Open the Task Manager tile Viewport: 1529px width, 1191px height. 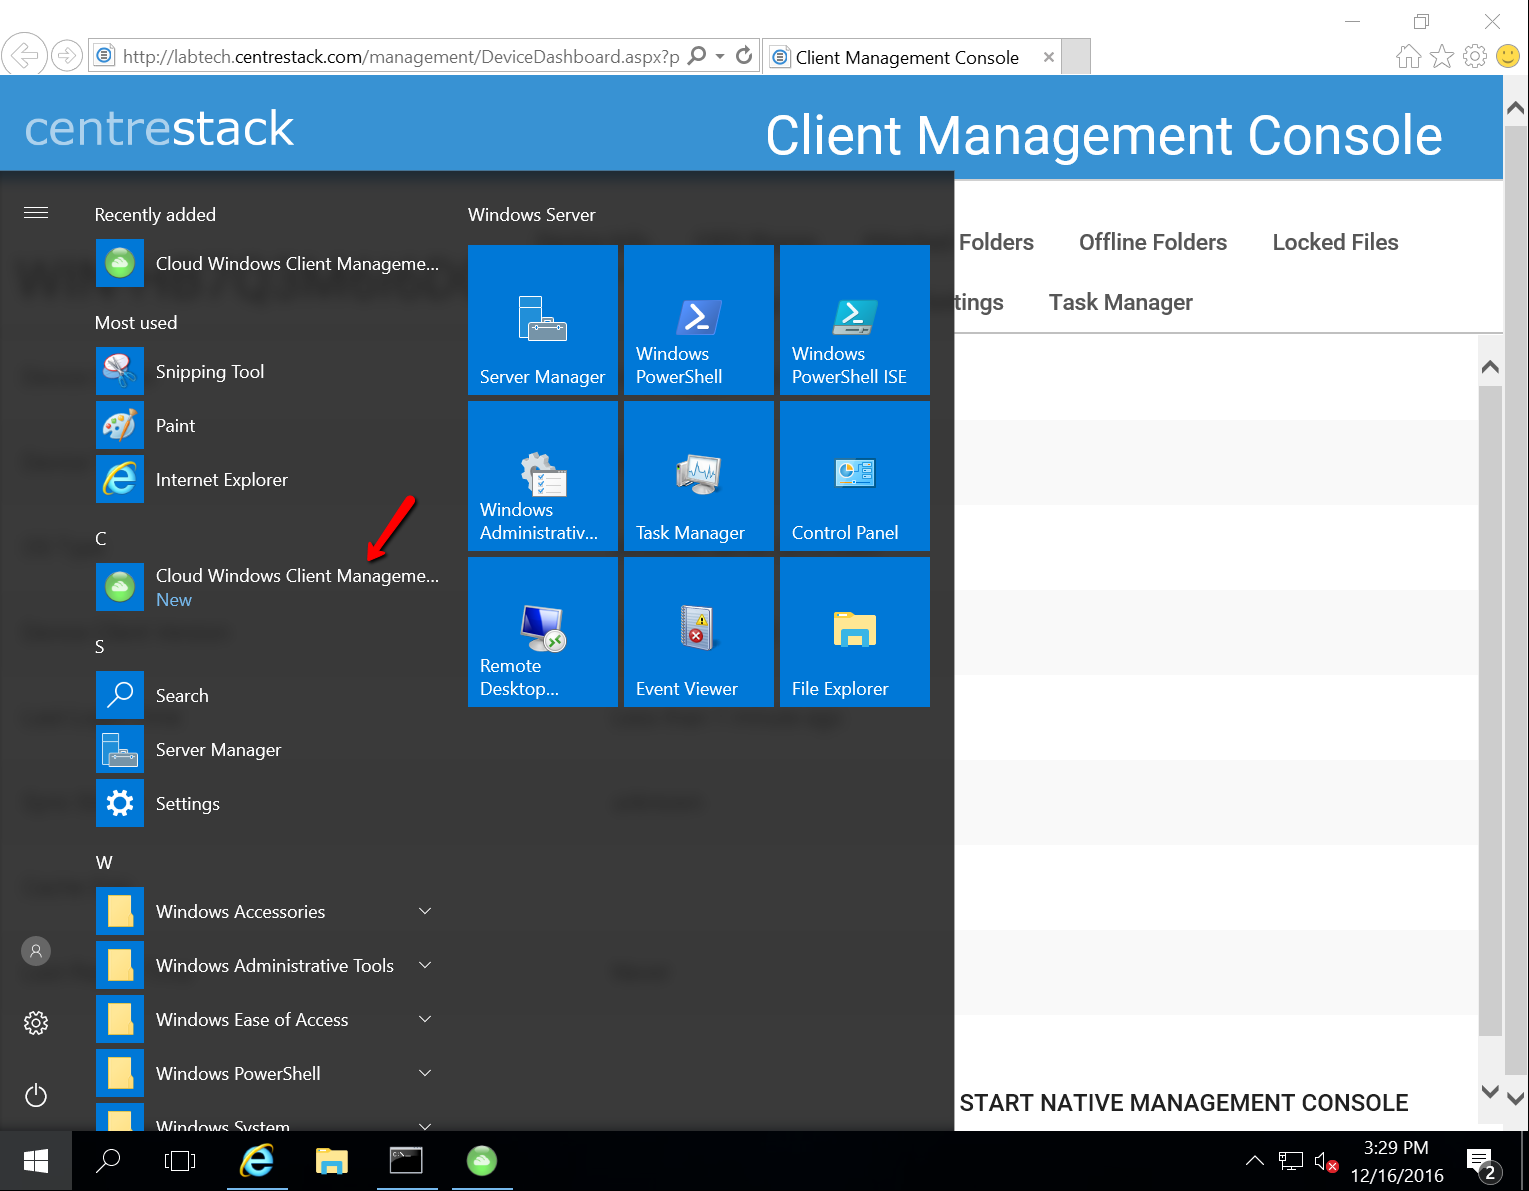(698, 476)
